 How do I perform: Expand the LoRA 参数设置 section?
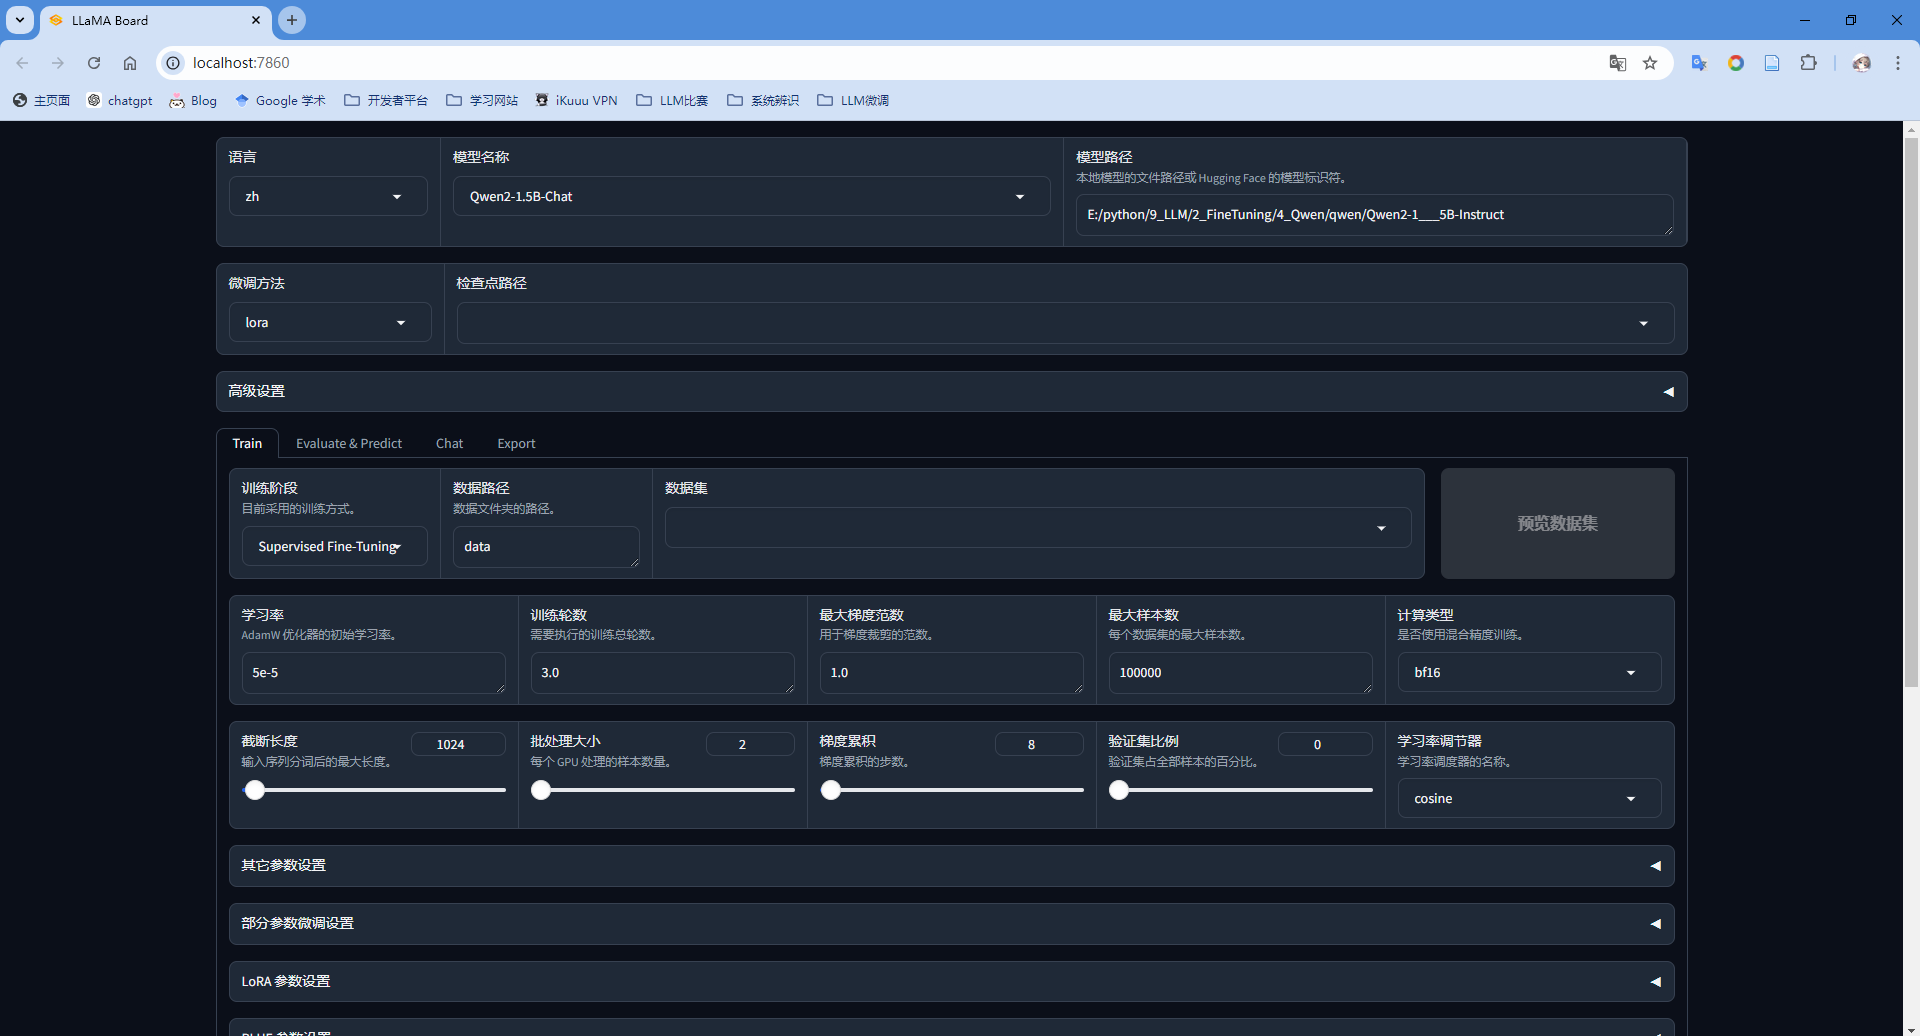(x=950, y=982)
